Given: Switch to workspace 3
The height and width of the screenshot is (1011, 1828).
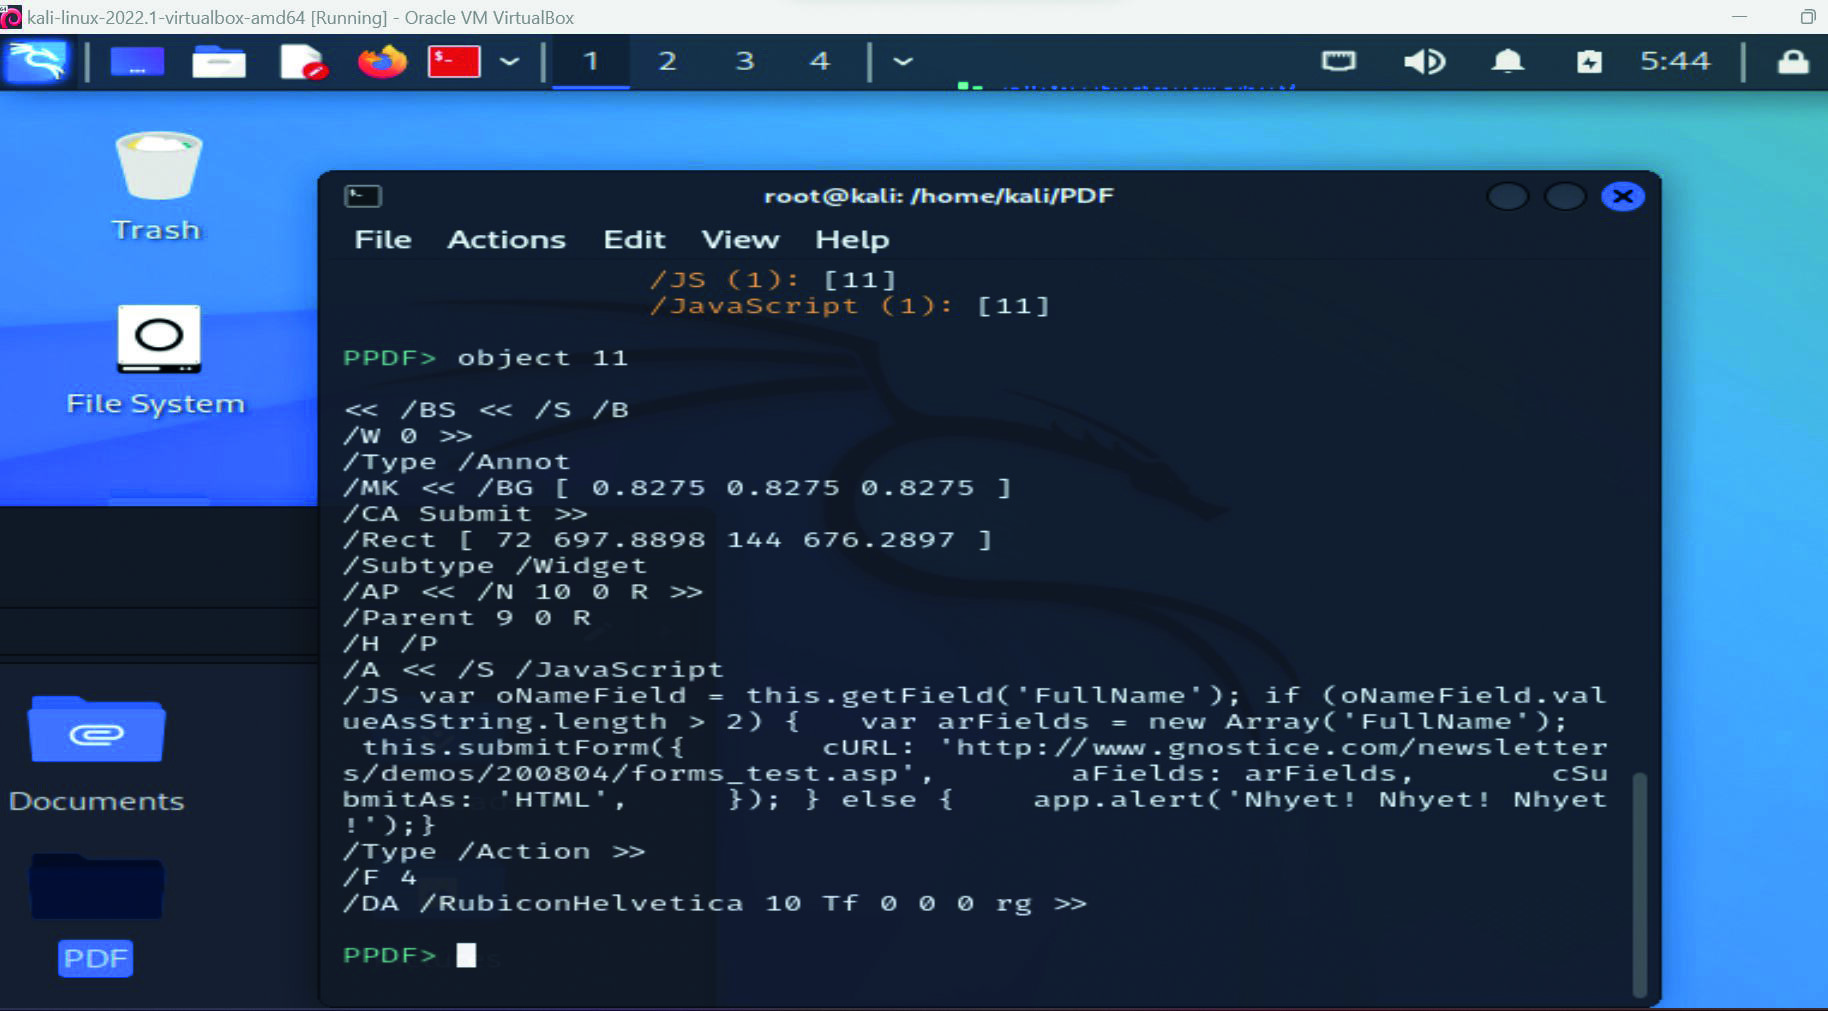Looking at the screenshot, I should [744, 62].
